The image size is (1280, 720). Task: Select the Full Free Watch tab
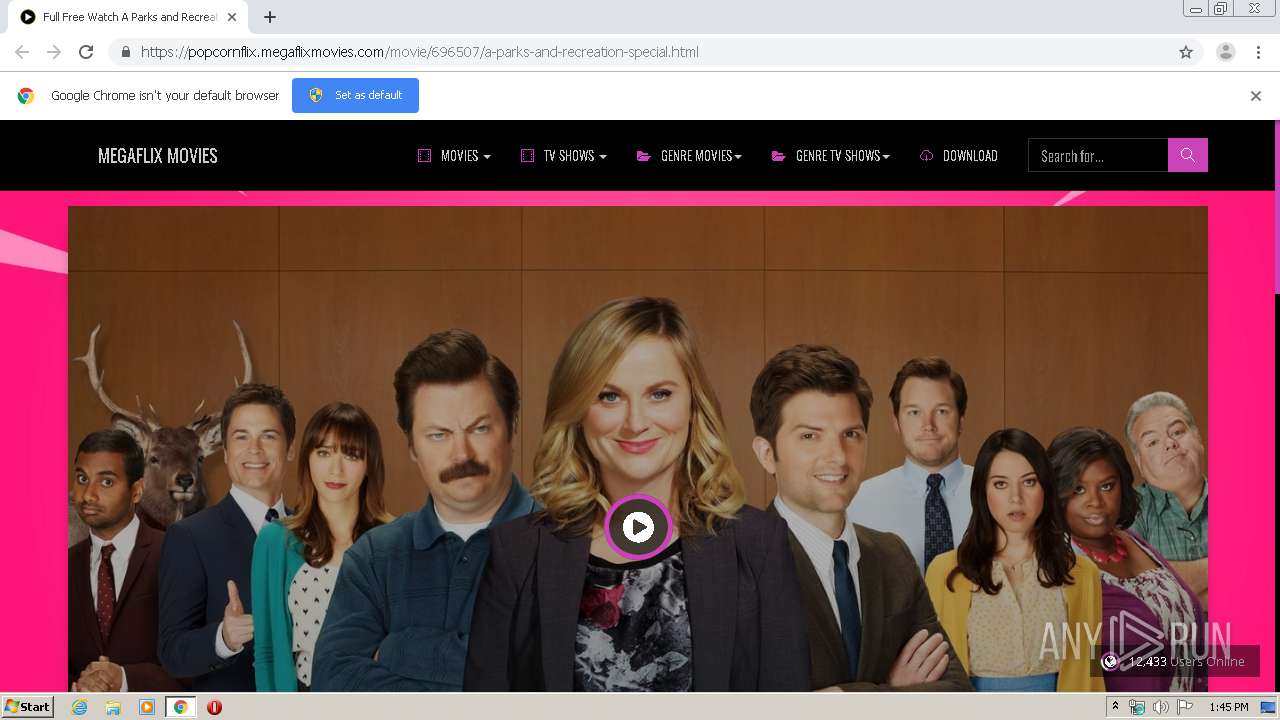[x=129, y=17]
